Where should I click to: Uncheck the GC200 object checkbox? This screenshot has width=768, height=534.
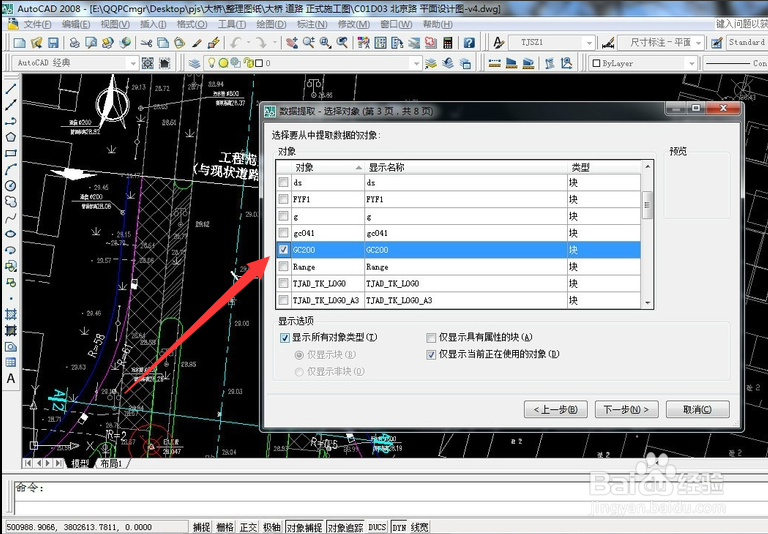(283, 249)
